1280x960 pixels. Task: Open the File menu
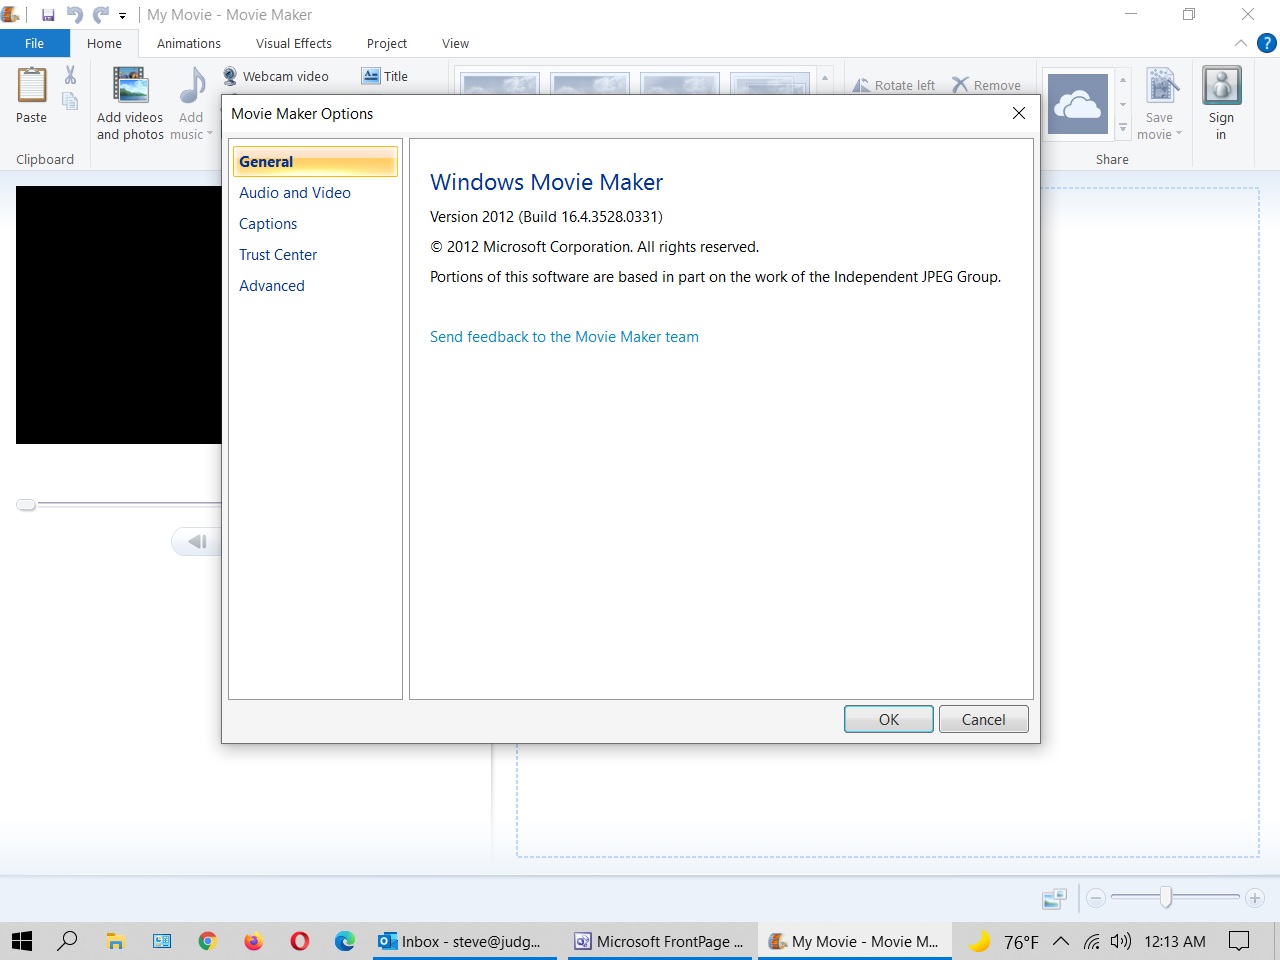pos(34,43)
